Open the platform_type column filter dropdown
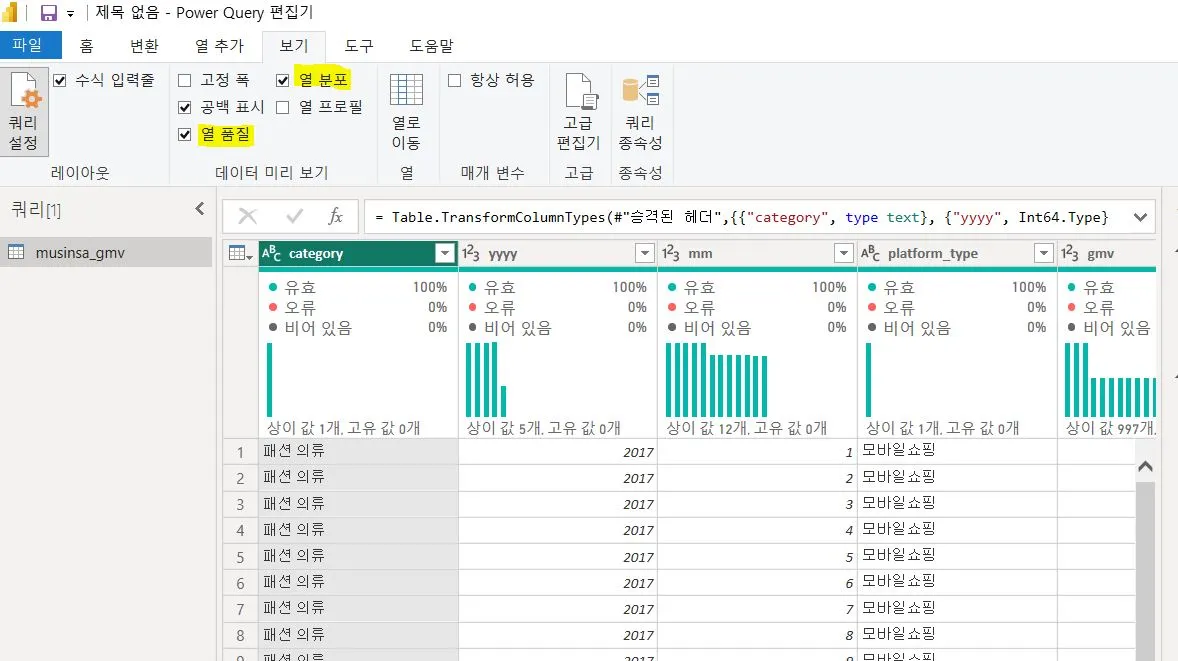This screenshot has width=1178, height=661. tap(1044, 254)
